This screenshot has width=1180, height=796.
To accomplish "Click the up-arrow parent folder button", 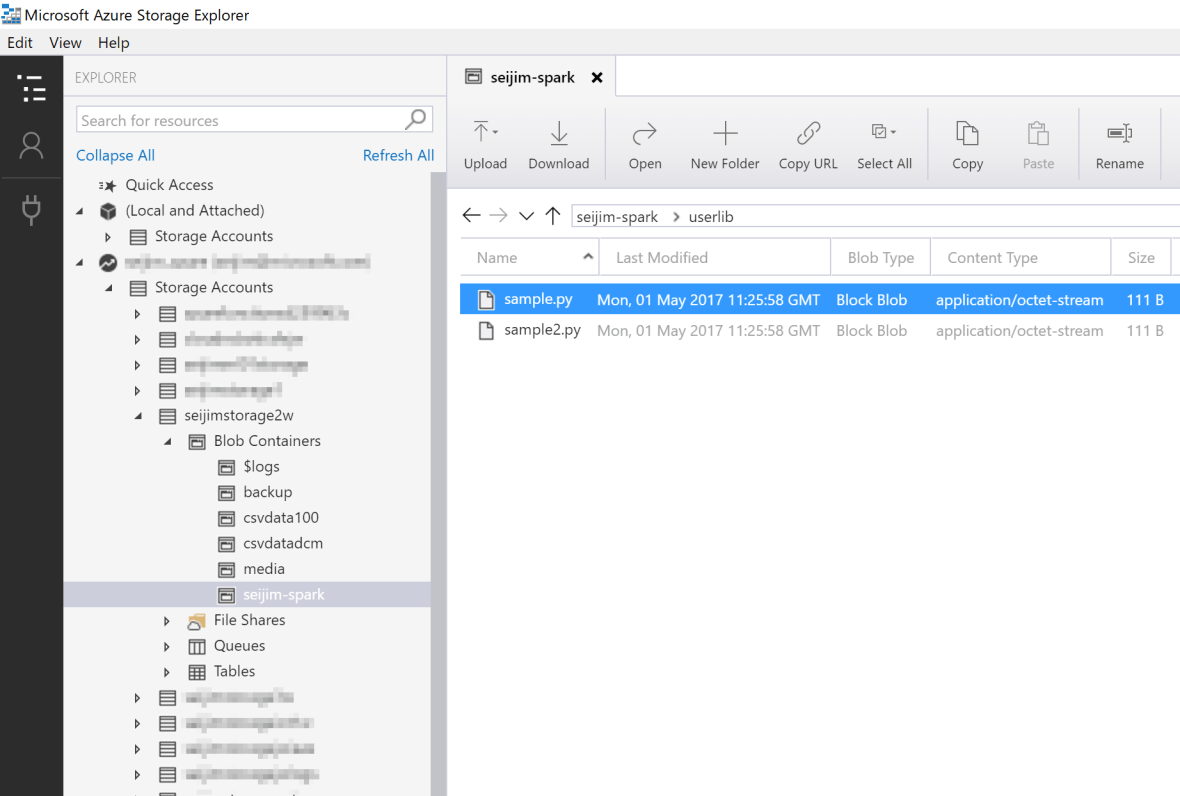I will pyautogui.click(x=553, y=217).
